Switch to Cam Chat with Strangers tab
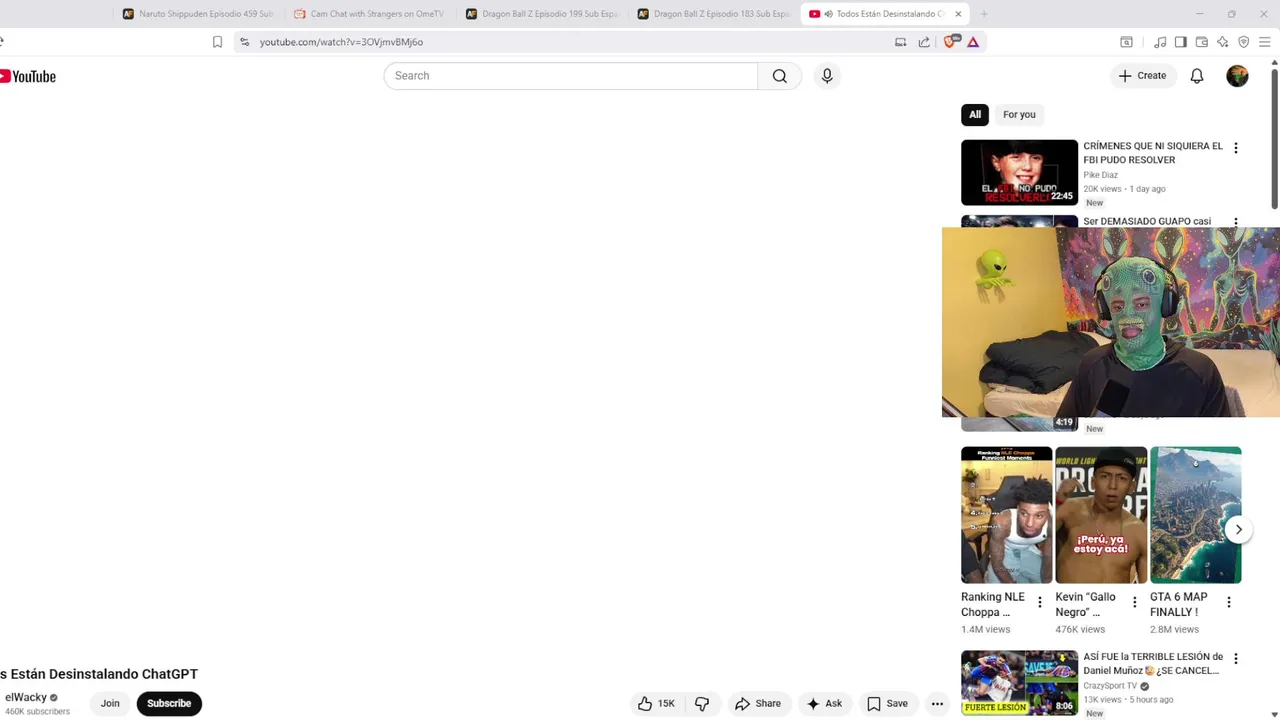The width and height of the screenshot is (1280, 720). pyautogui.click(x=369, y=14)
